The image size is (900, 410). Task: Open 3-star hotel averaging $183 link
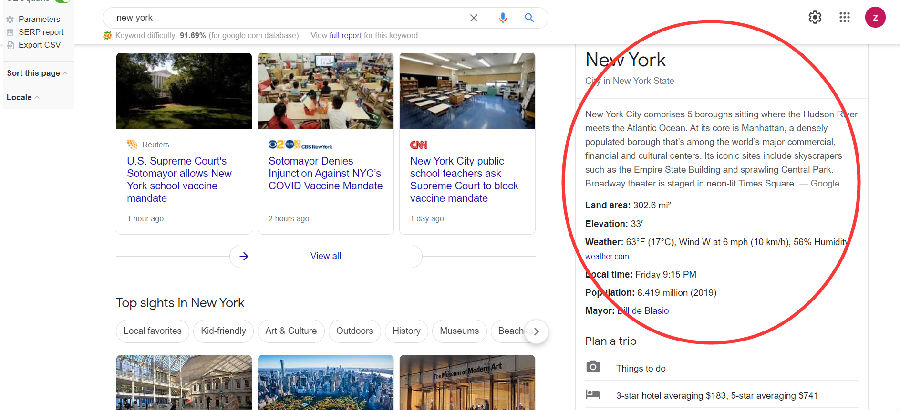pyautogui.click(x=717, y=396)
